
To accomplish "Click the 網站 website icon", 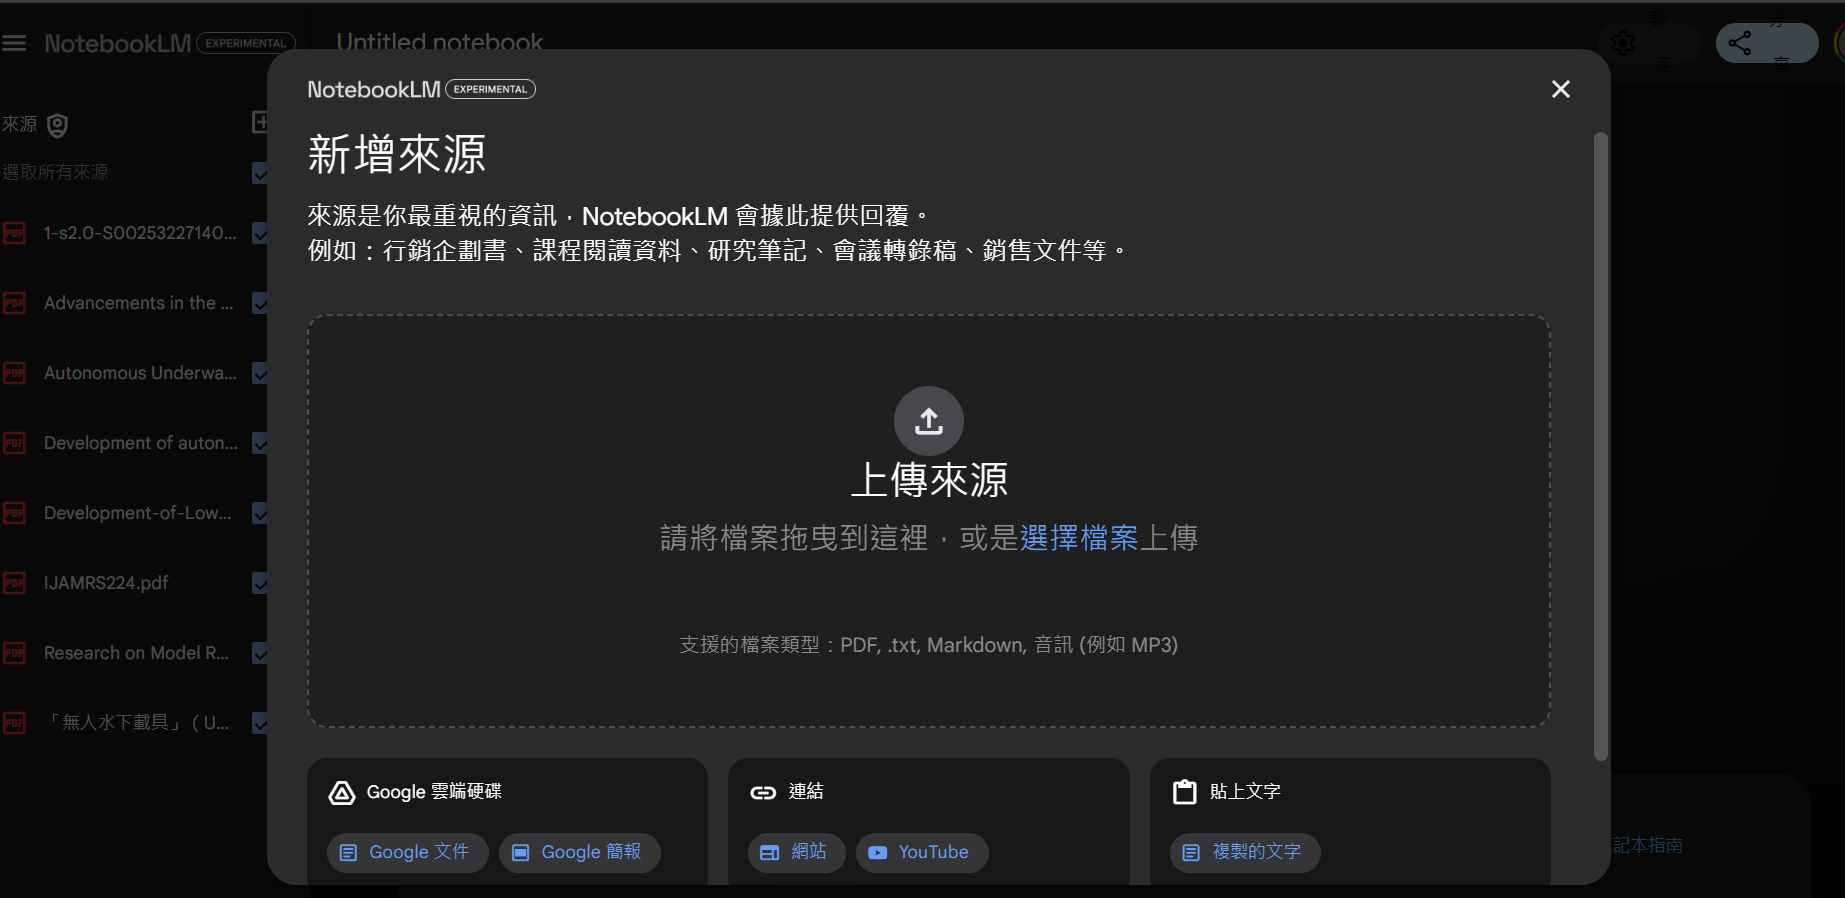I will tap(769, 853).
